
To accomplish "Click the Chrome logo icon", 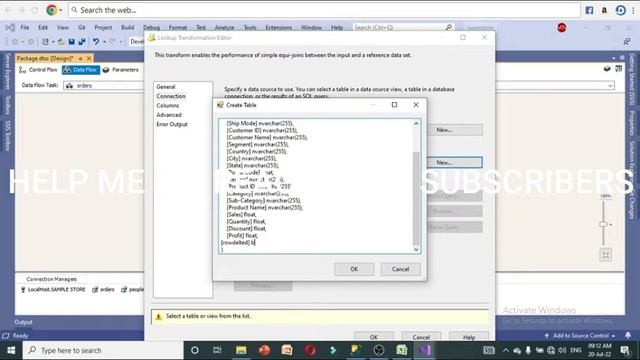I will (51, 10).
